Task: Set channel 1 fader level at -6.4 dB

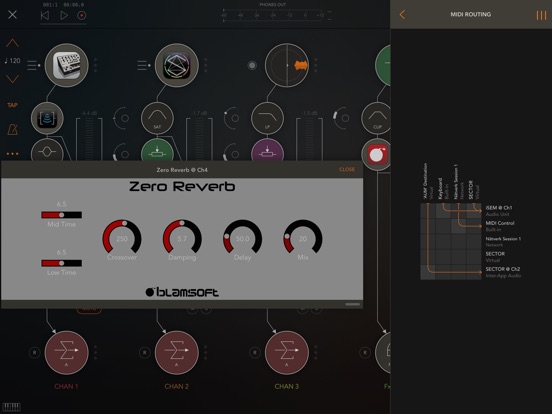Action: pos(89,139)
